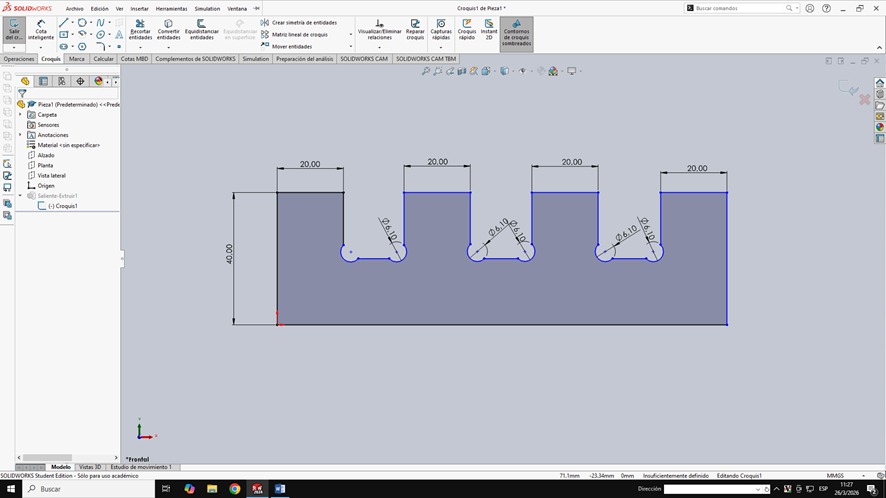Switch to the Calcular tab

[103, 59]
